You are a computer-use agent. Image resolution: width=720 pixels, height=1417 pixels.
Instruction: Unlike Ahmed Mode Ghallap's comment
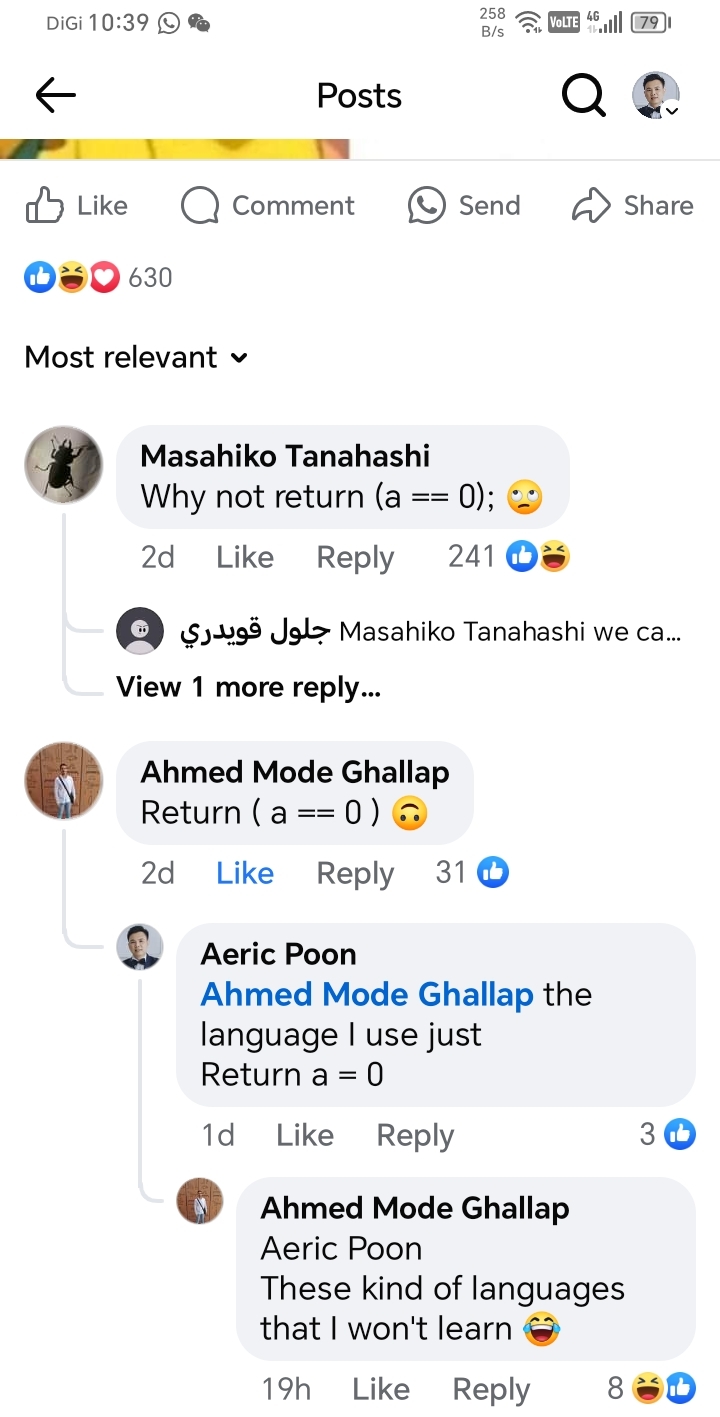pyautogui.click(x=244, y=872)
